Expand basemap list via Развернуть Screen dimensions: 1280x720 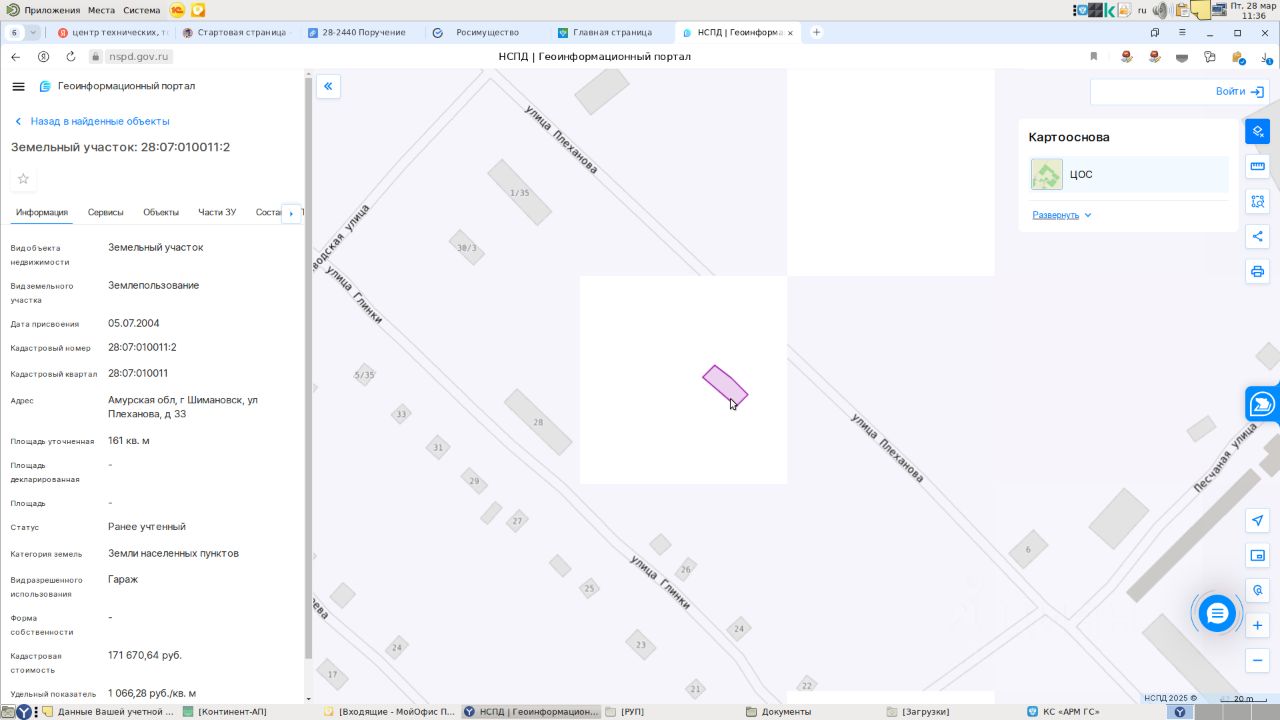(1062, 215)
